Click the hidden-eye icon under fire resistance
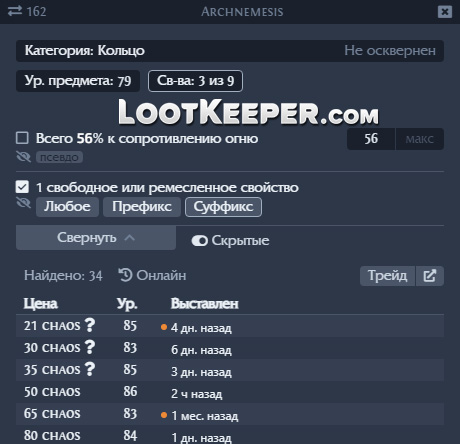The height and width of the screenshot is (444, 460). pyautogui.click(x=23, y=157)
